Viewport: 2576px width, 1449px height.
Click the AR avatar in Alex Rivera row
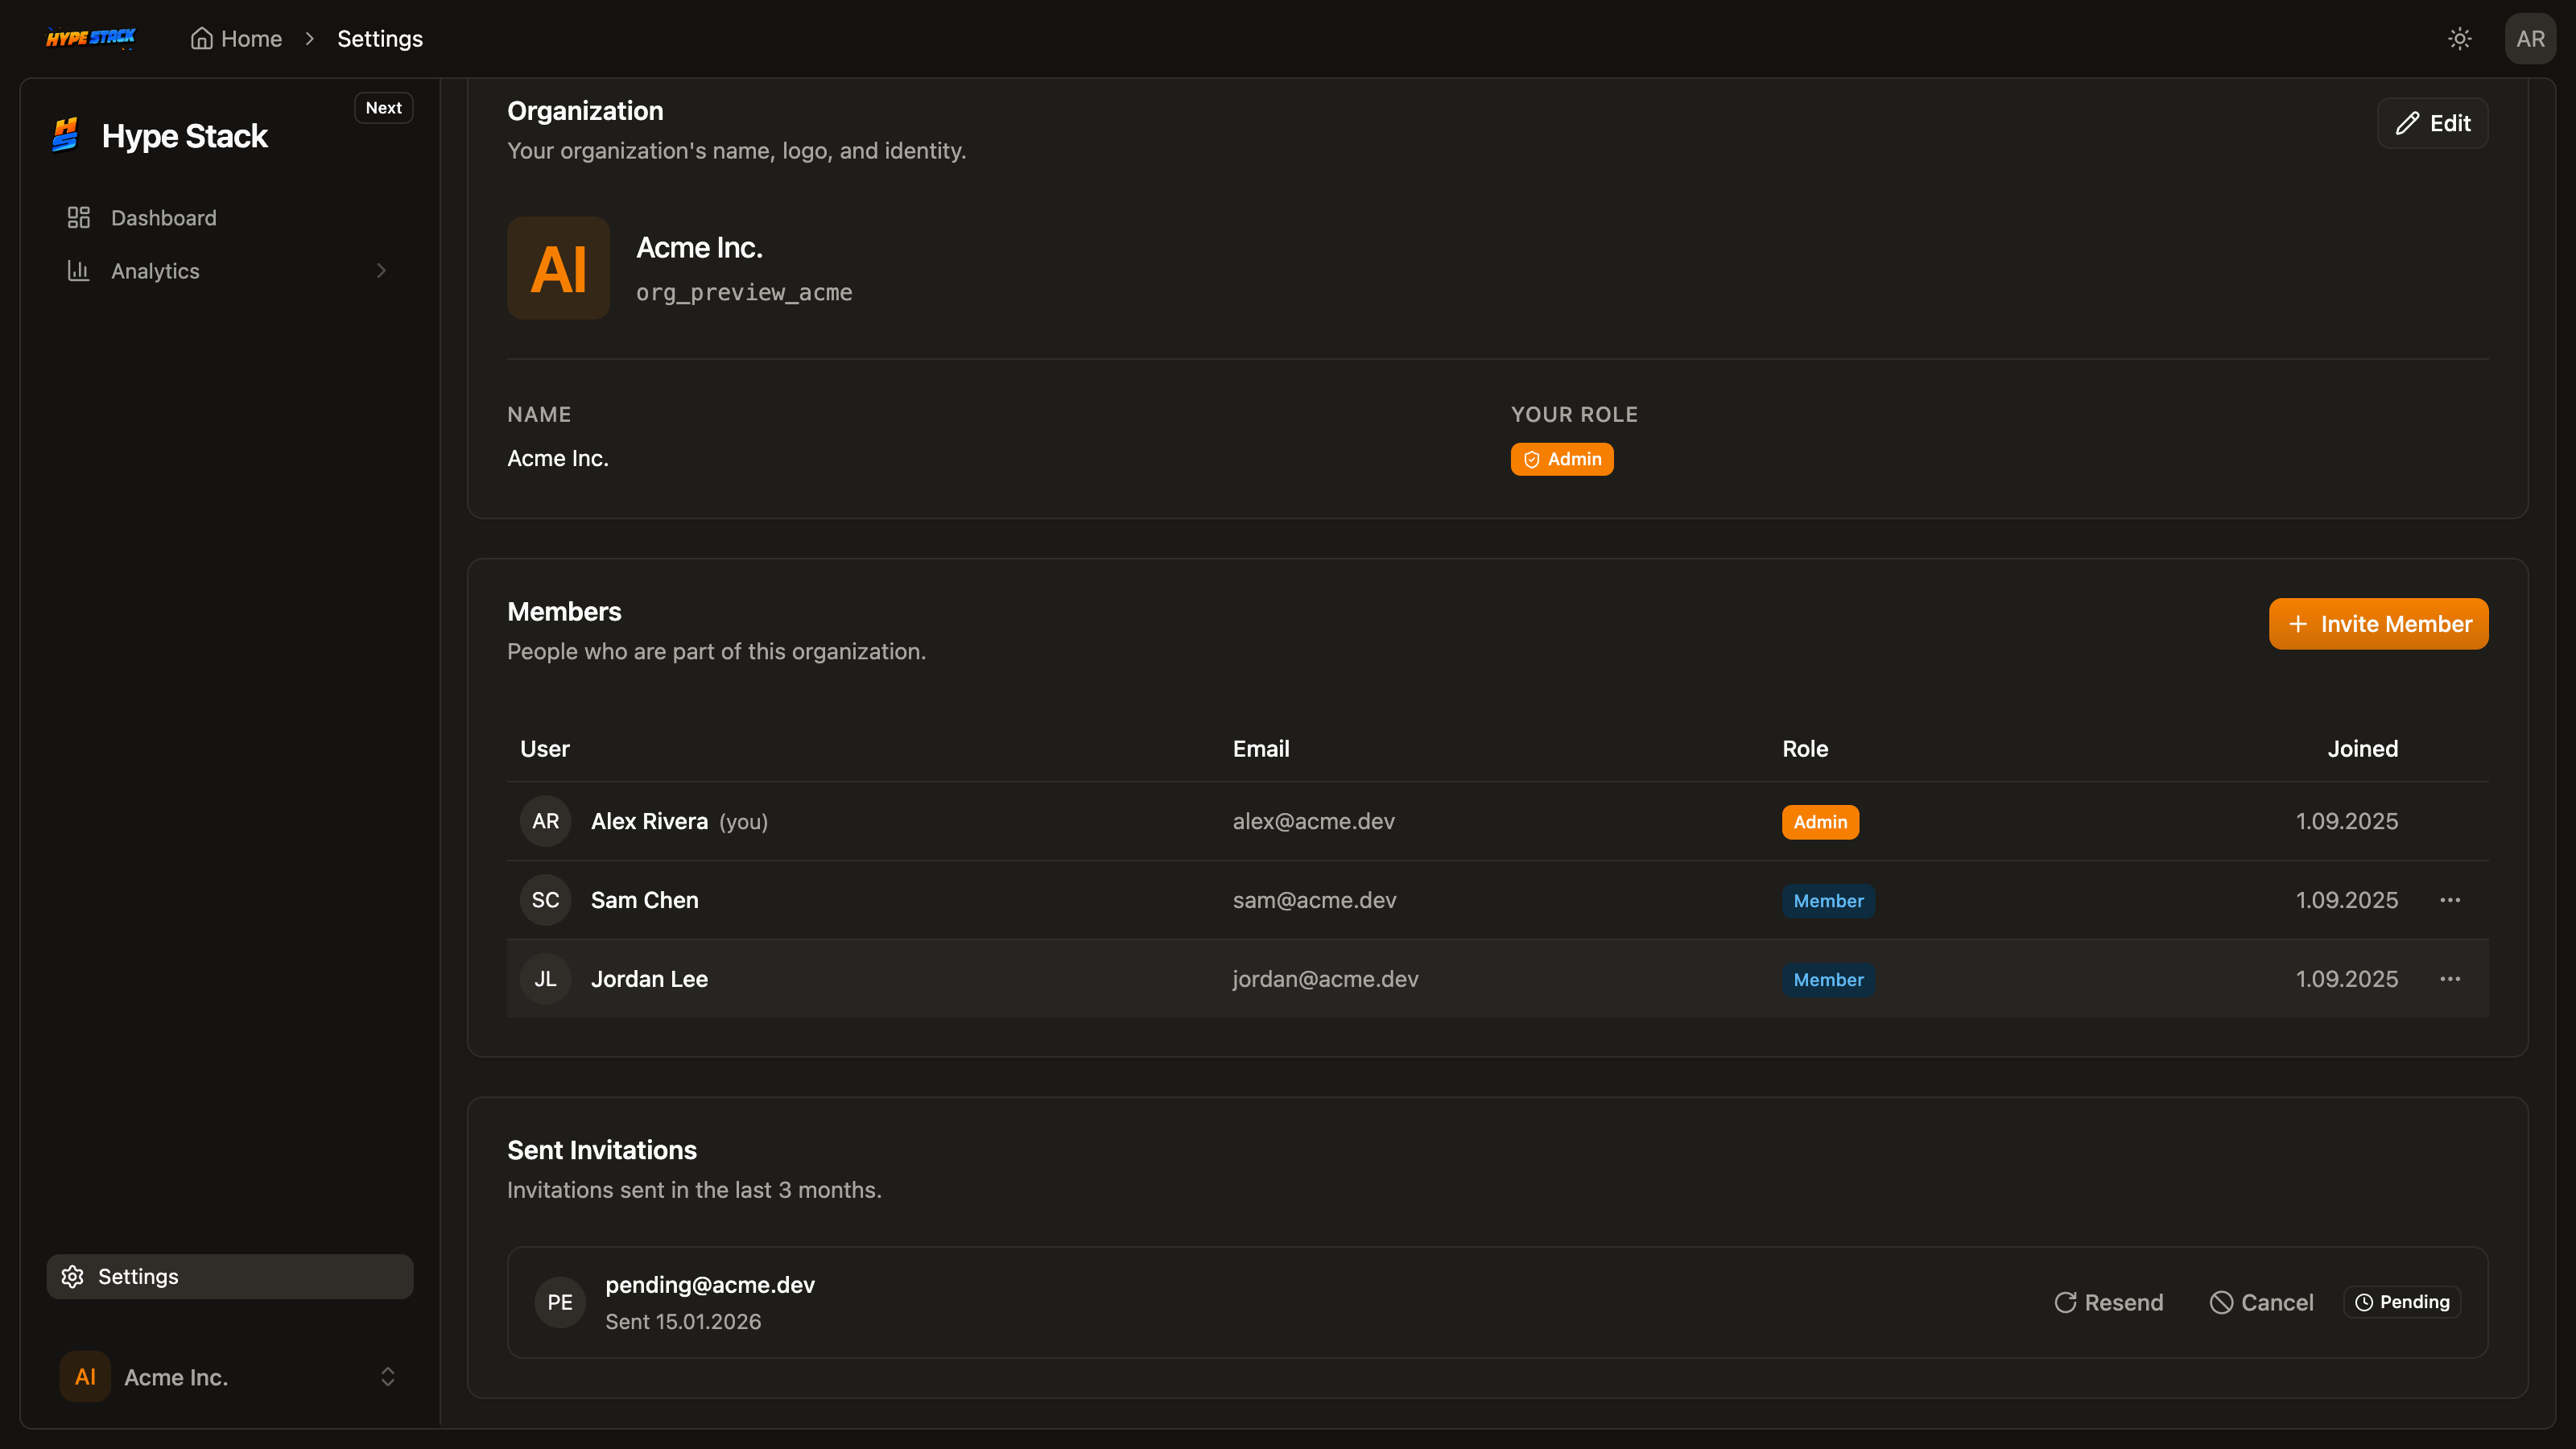click(545, 821)
